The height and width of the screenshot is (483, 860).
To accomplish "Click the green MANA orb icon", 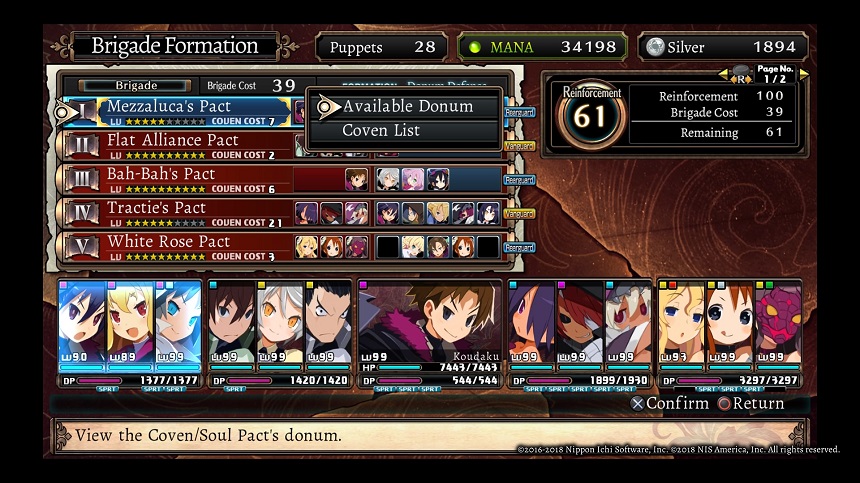I will [x=475, y=48].
